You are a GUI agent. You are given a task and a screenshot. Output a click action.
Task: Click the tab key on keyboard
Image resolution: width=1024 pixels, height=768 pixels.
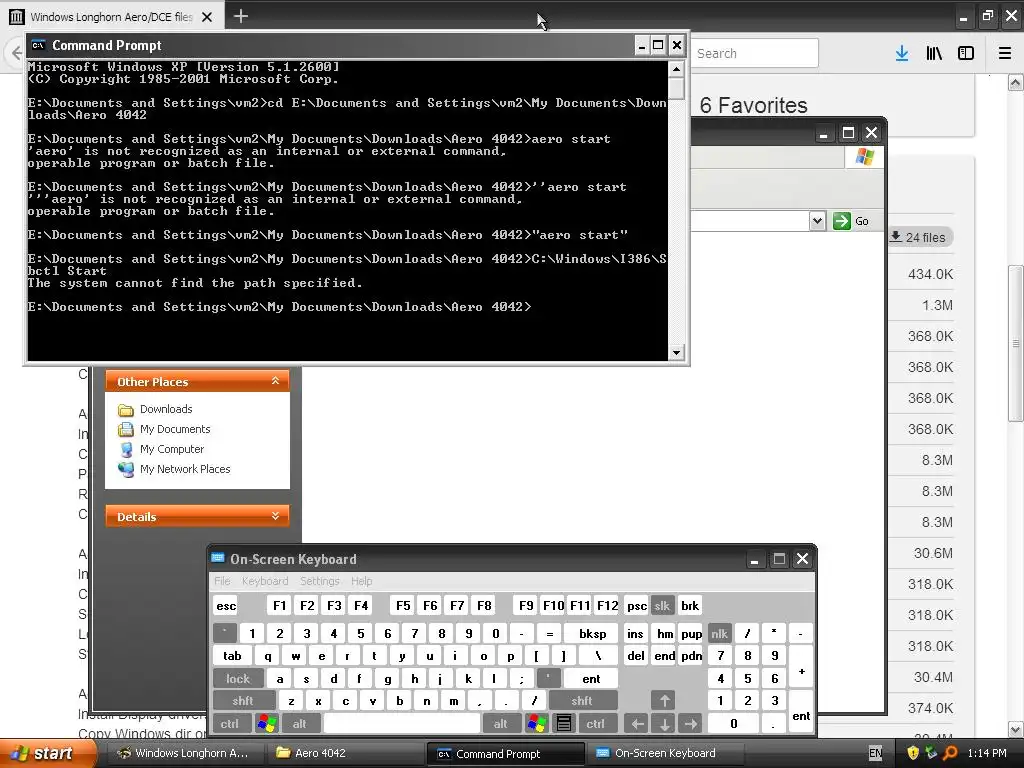click(232, 656)
